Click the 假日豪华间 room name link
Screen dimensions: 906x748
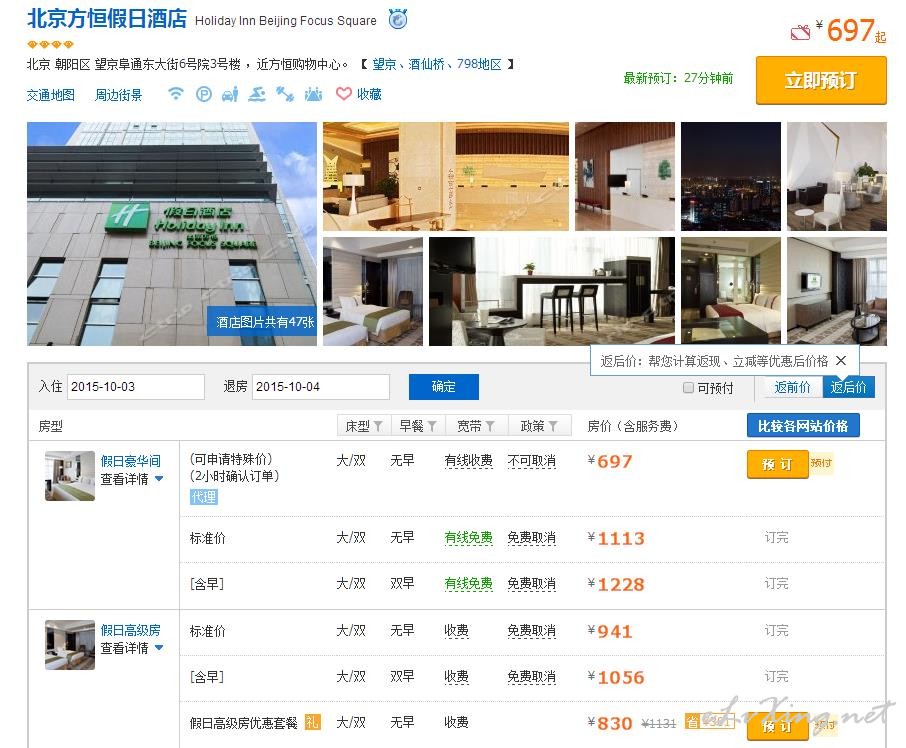(131, 461)
